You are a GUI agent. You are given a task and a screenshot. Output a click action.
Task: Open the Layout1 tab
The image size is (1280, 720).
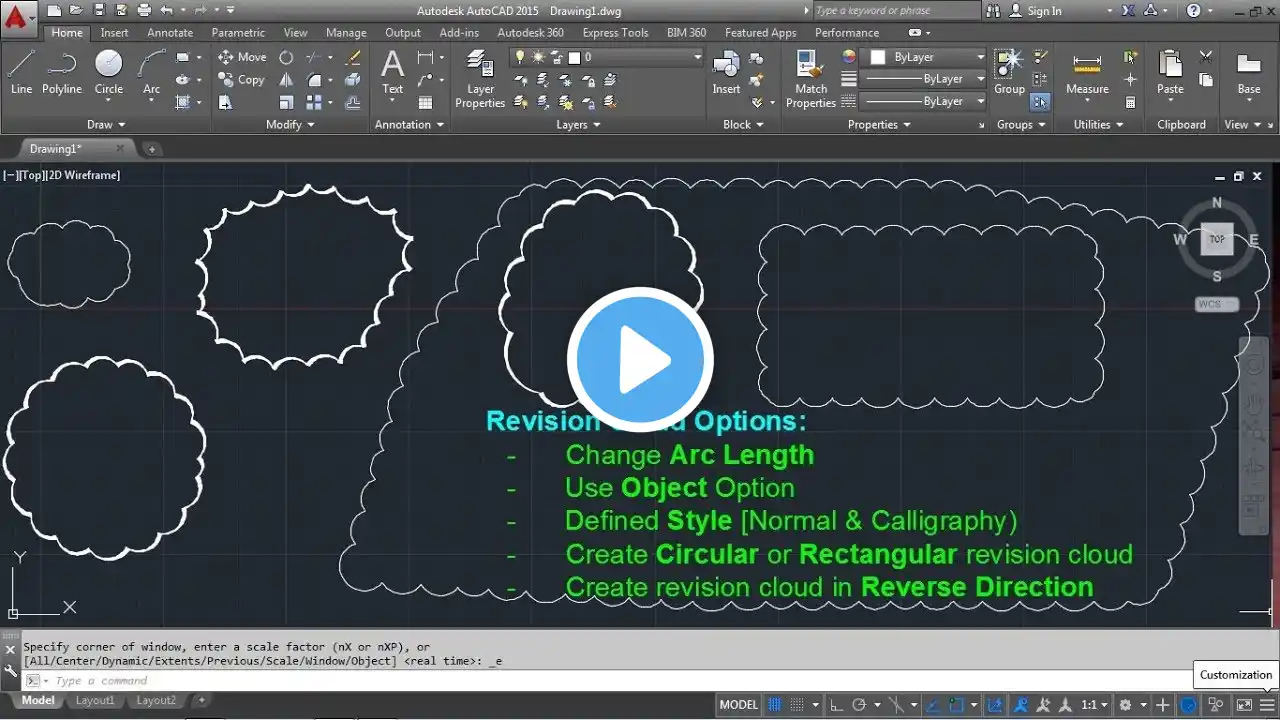coord(95,701)
